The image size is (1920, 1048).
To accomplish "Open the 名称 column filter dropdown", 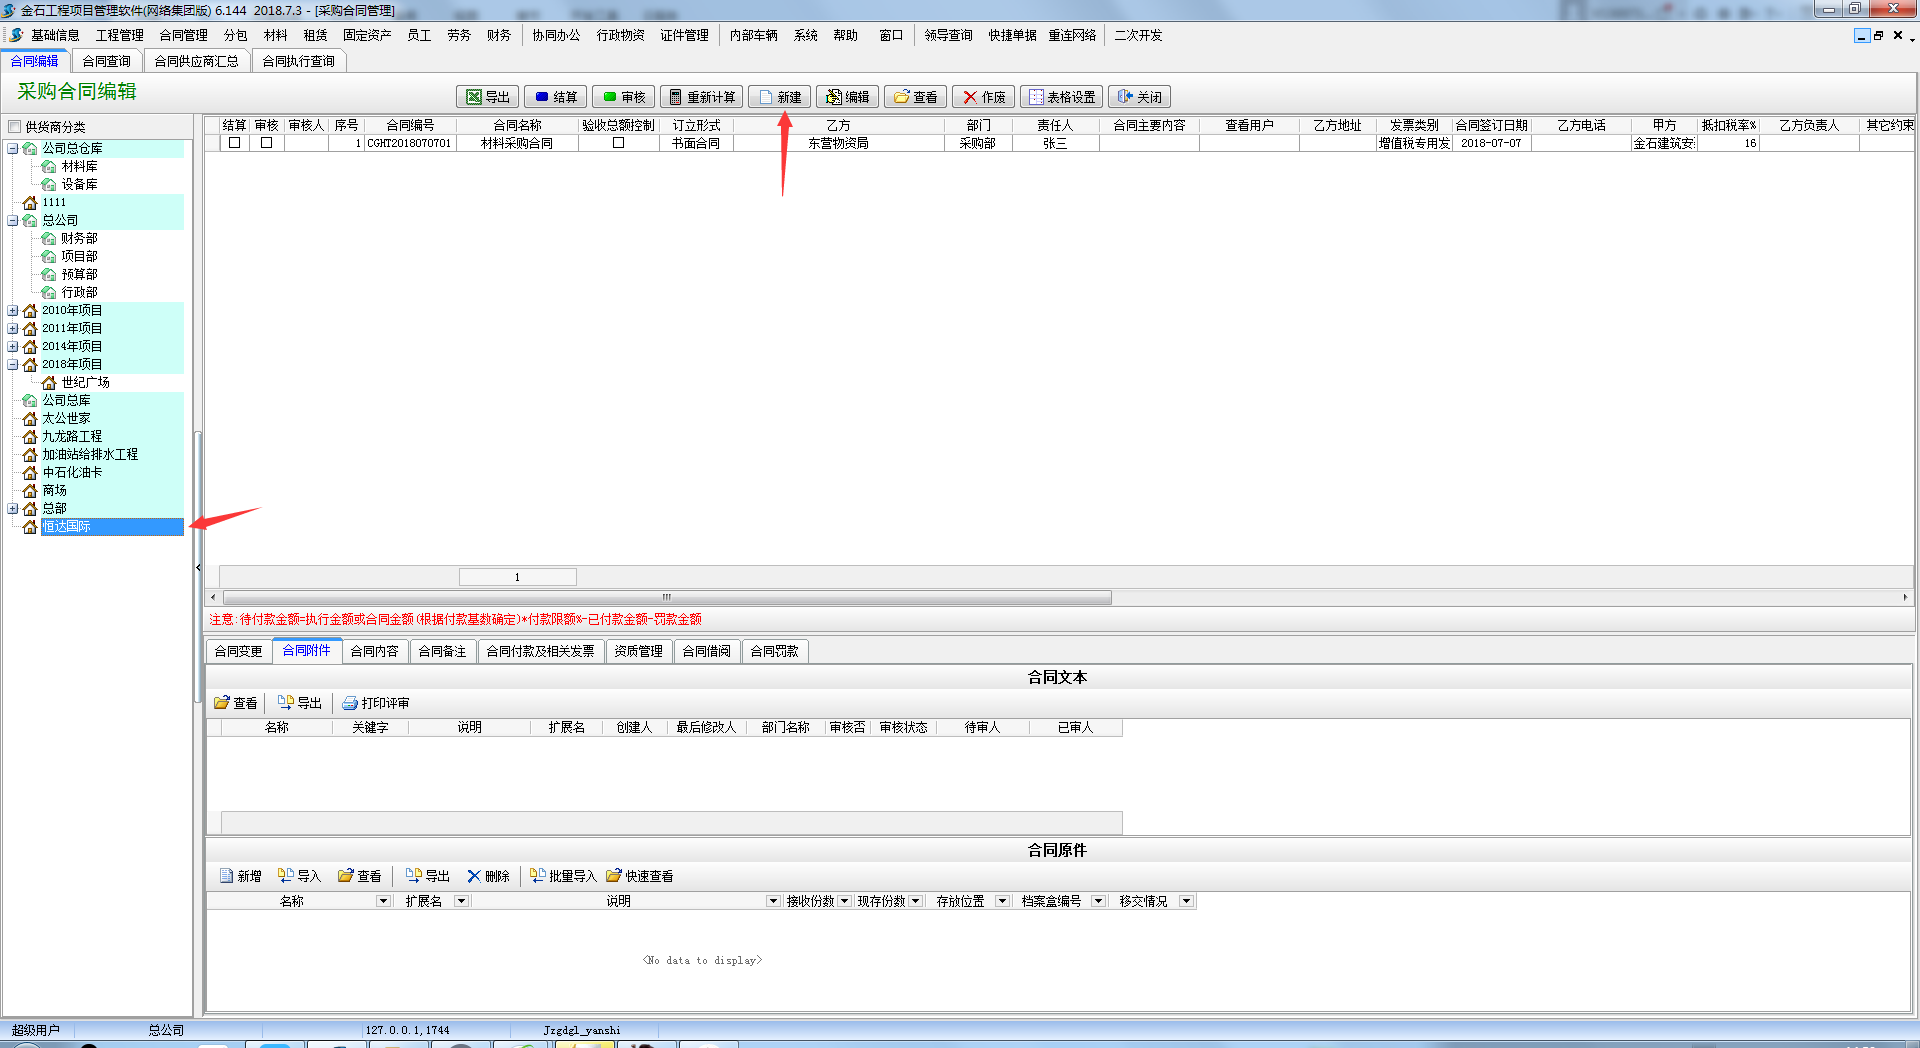I will [x=382, y=901].
